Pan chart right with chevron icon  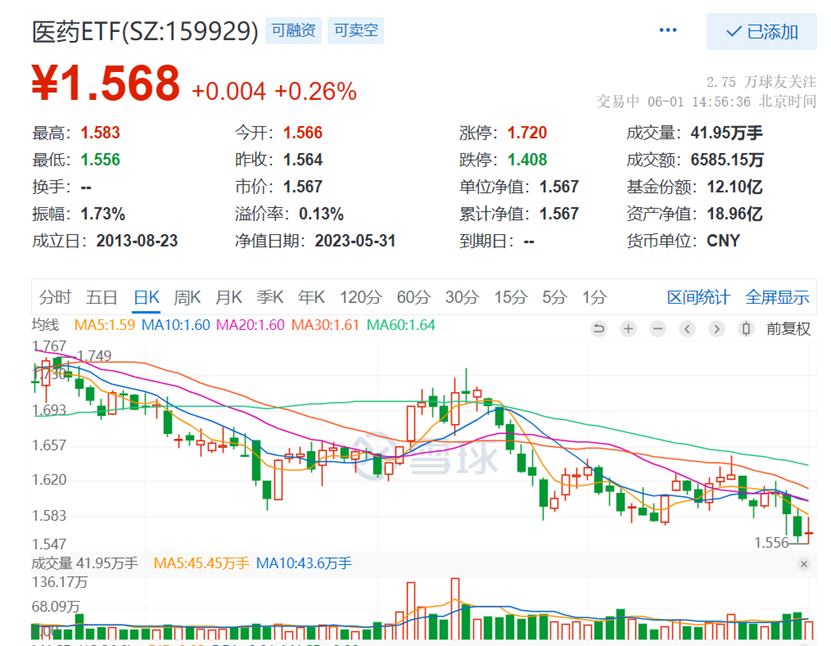717,329
